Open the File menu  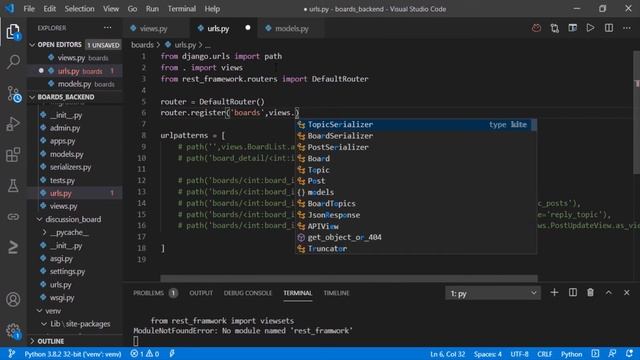tap(29, 9)
